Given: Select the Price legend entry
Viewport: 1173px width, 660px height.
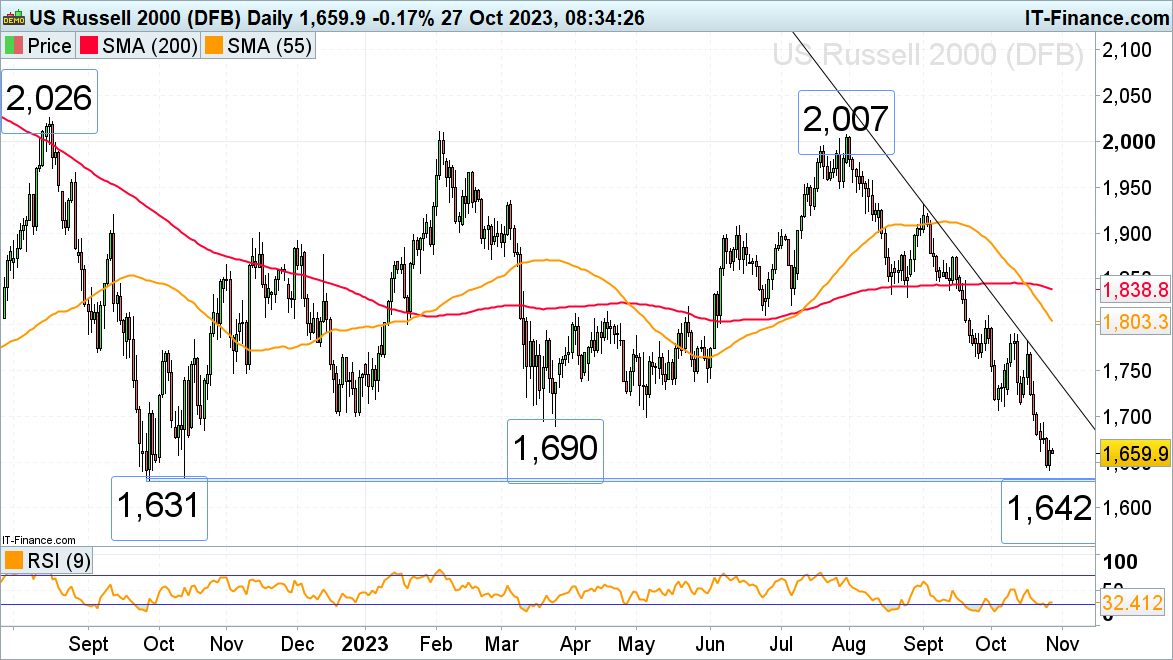Looking at the screenshot, I should point(39,46).
